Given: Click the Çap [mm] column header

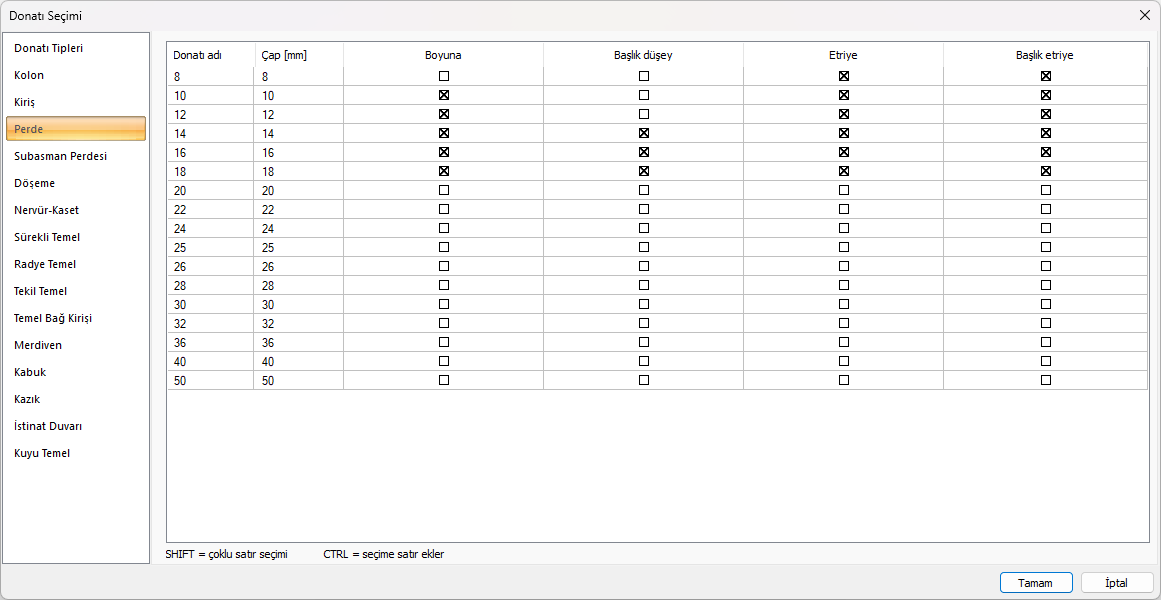Looking at the screenshot, I should (284, 55).
